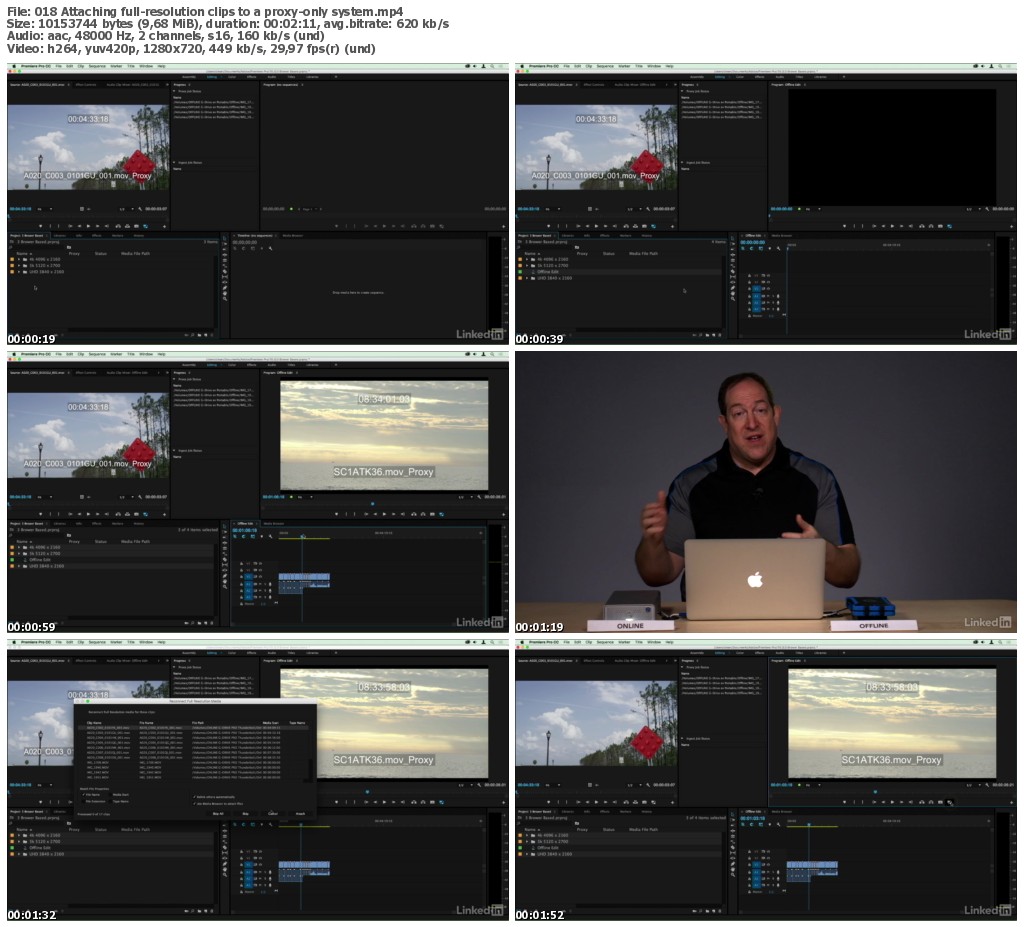Click New Bin icon in Project panel, 00:00:59 frame

pyautogui.click(x=199, y=623)
